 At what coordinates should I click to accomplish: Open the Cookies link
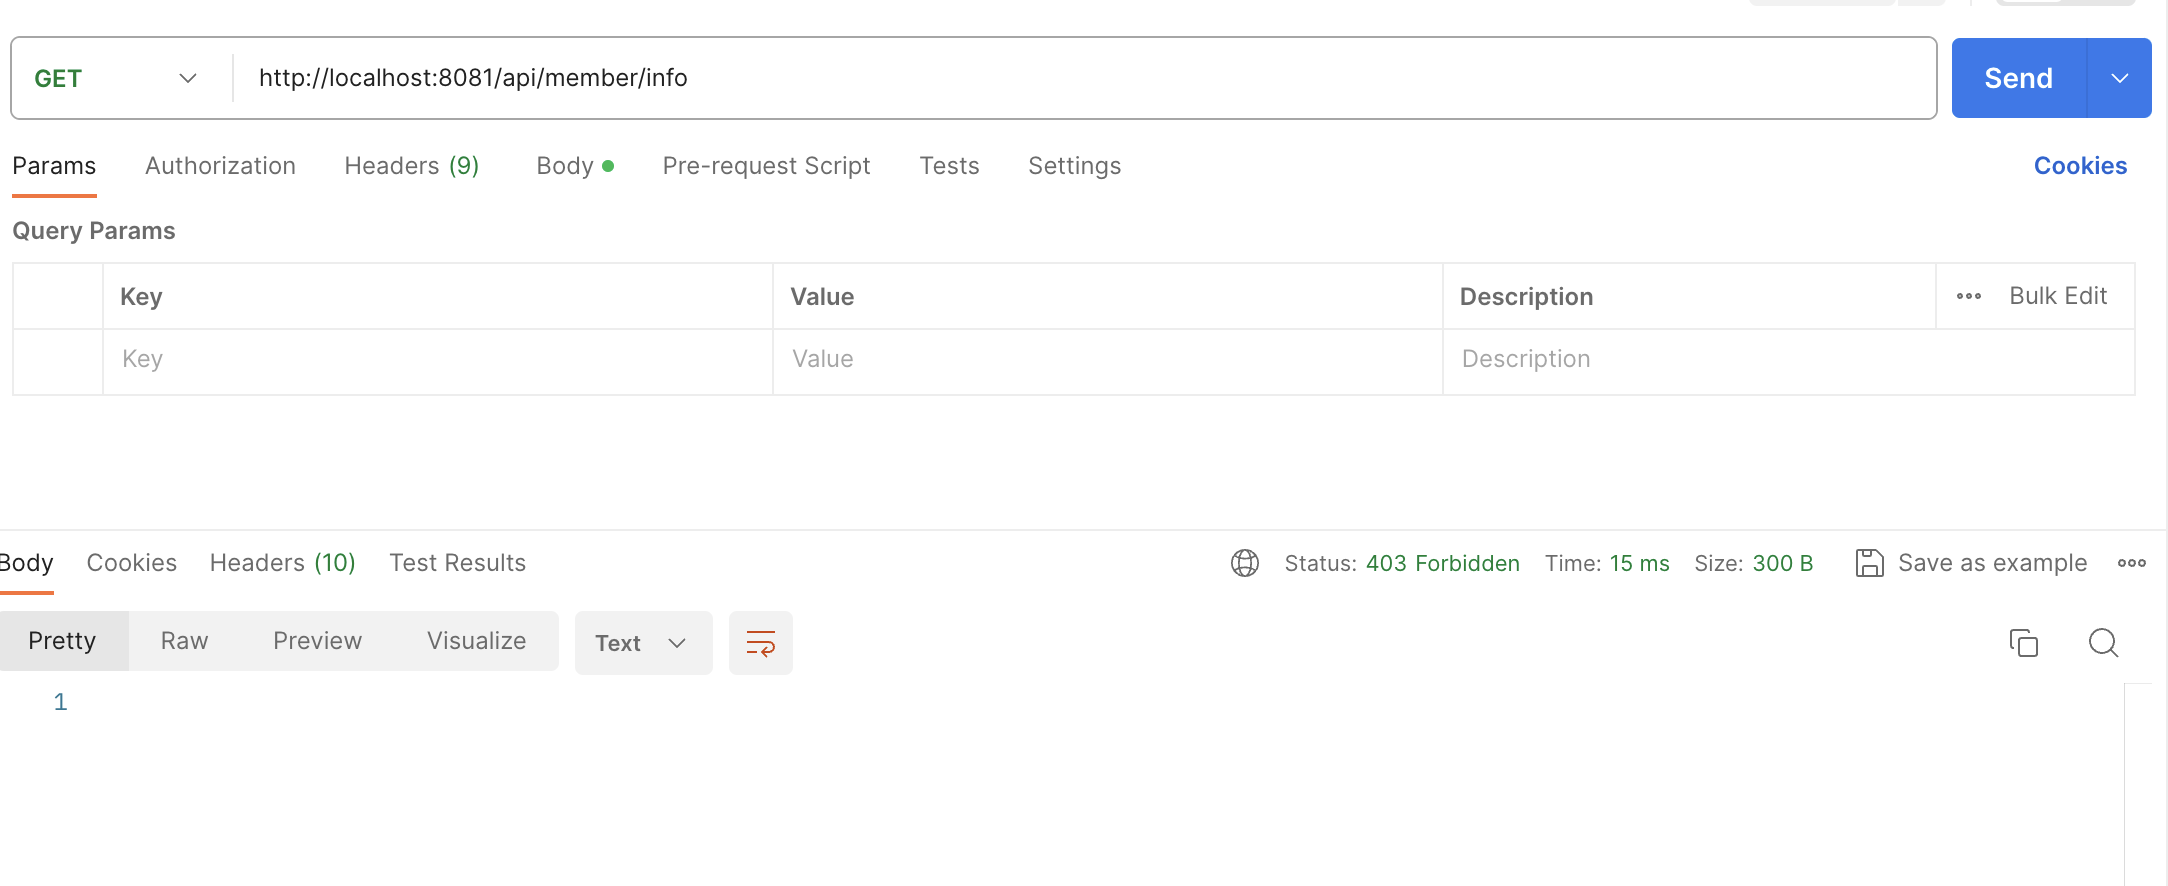2080,166
